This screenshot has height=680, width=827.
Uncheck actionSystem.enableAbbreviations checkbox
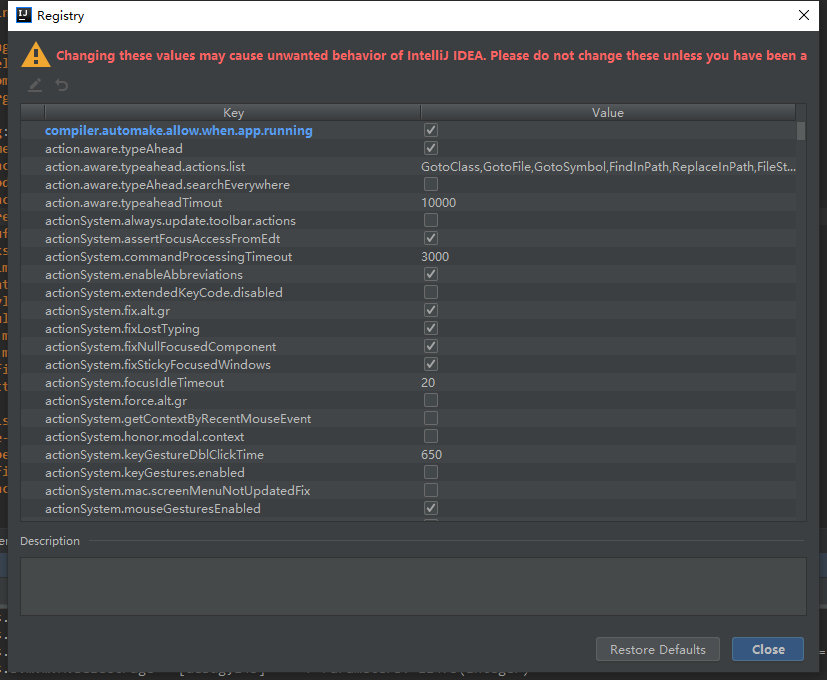[x=431, y=274]
